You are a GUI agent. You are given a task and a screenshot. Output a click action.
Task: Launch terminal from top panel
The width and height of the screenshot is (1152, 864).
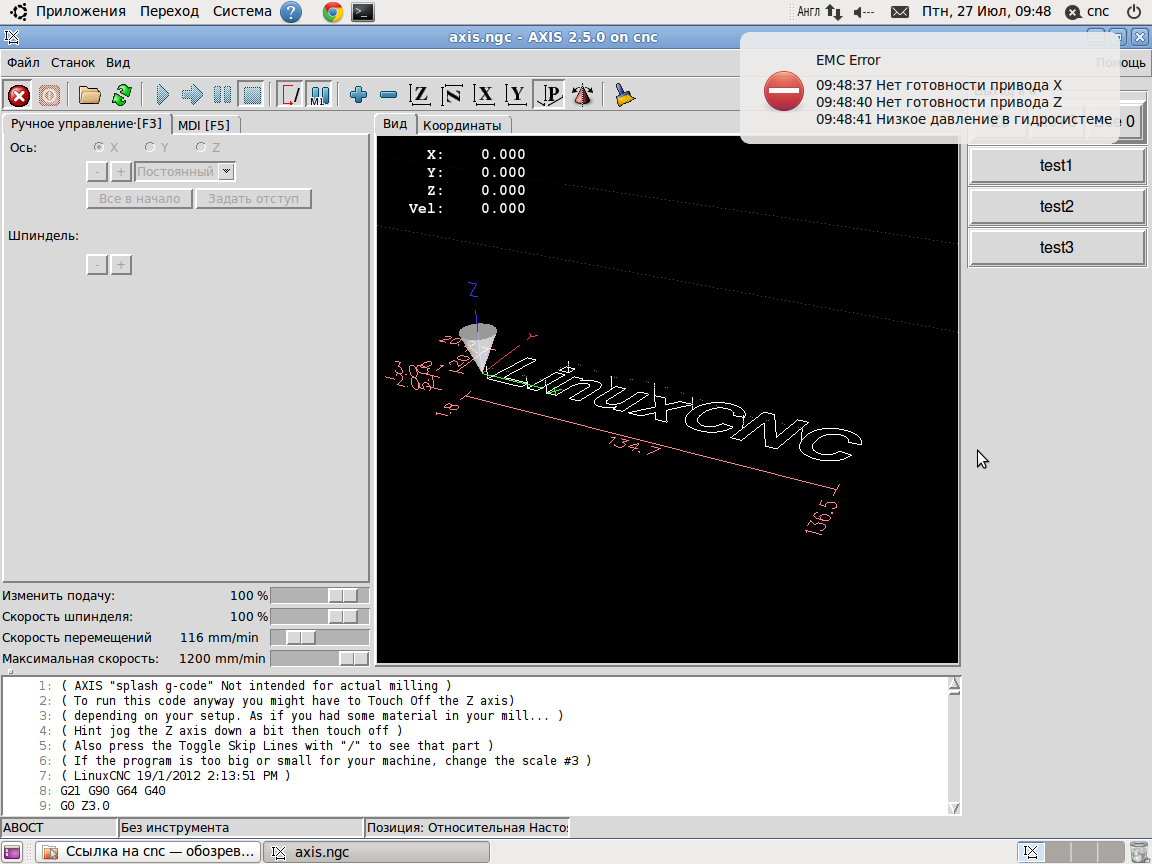click(363, 12)
